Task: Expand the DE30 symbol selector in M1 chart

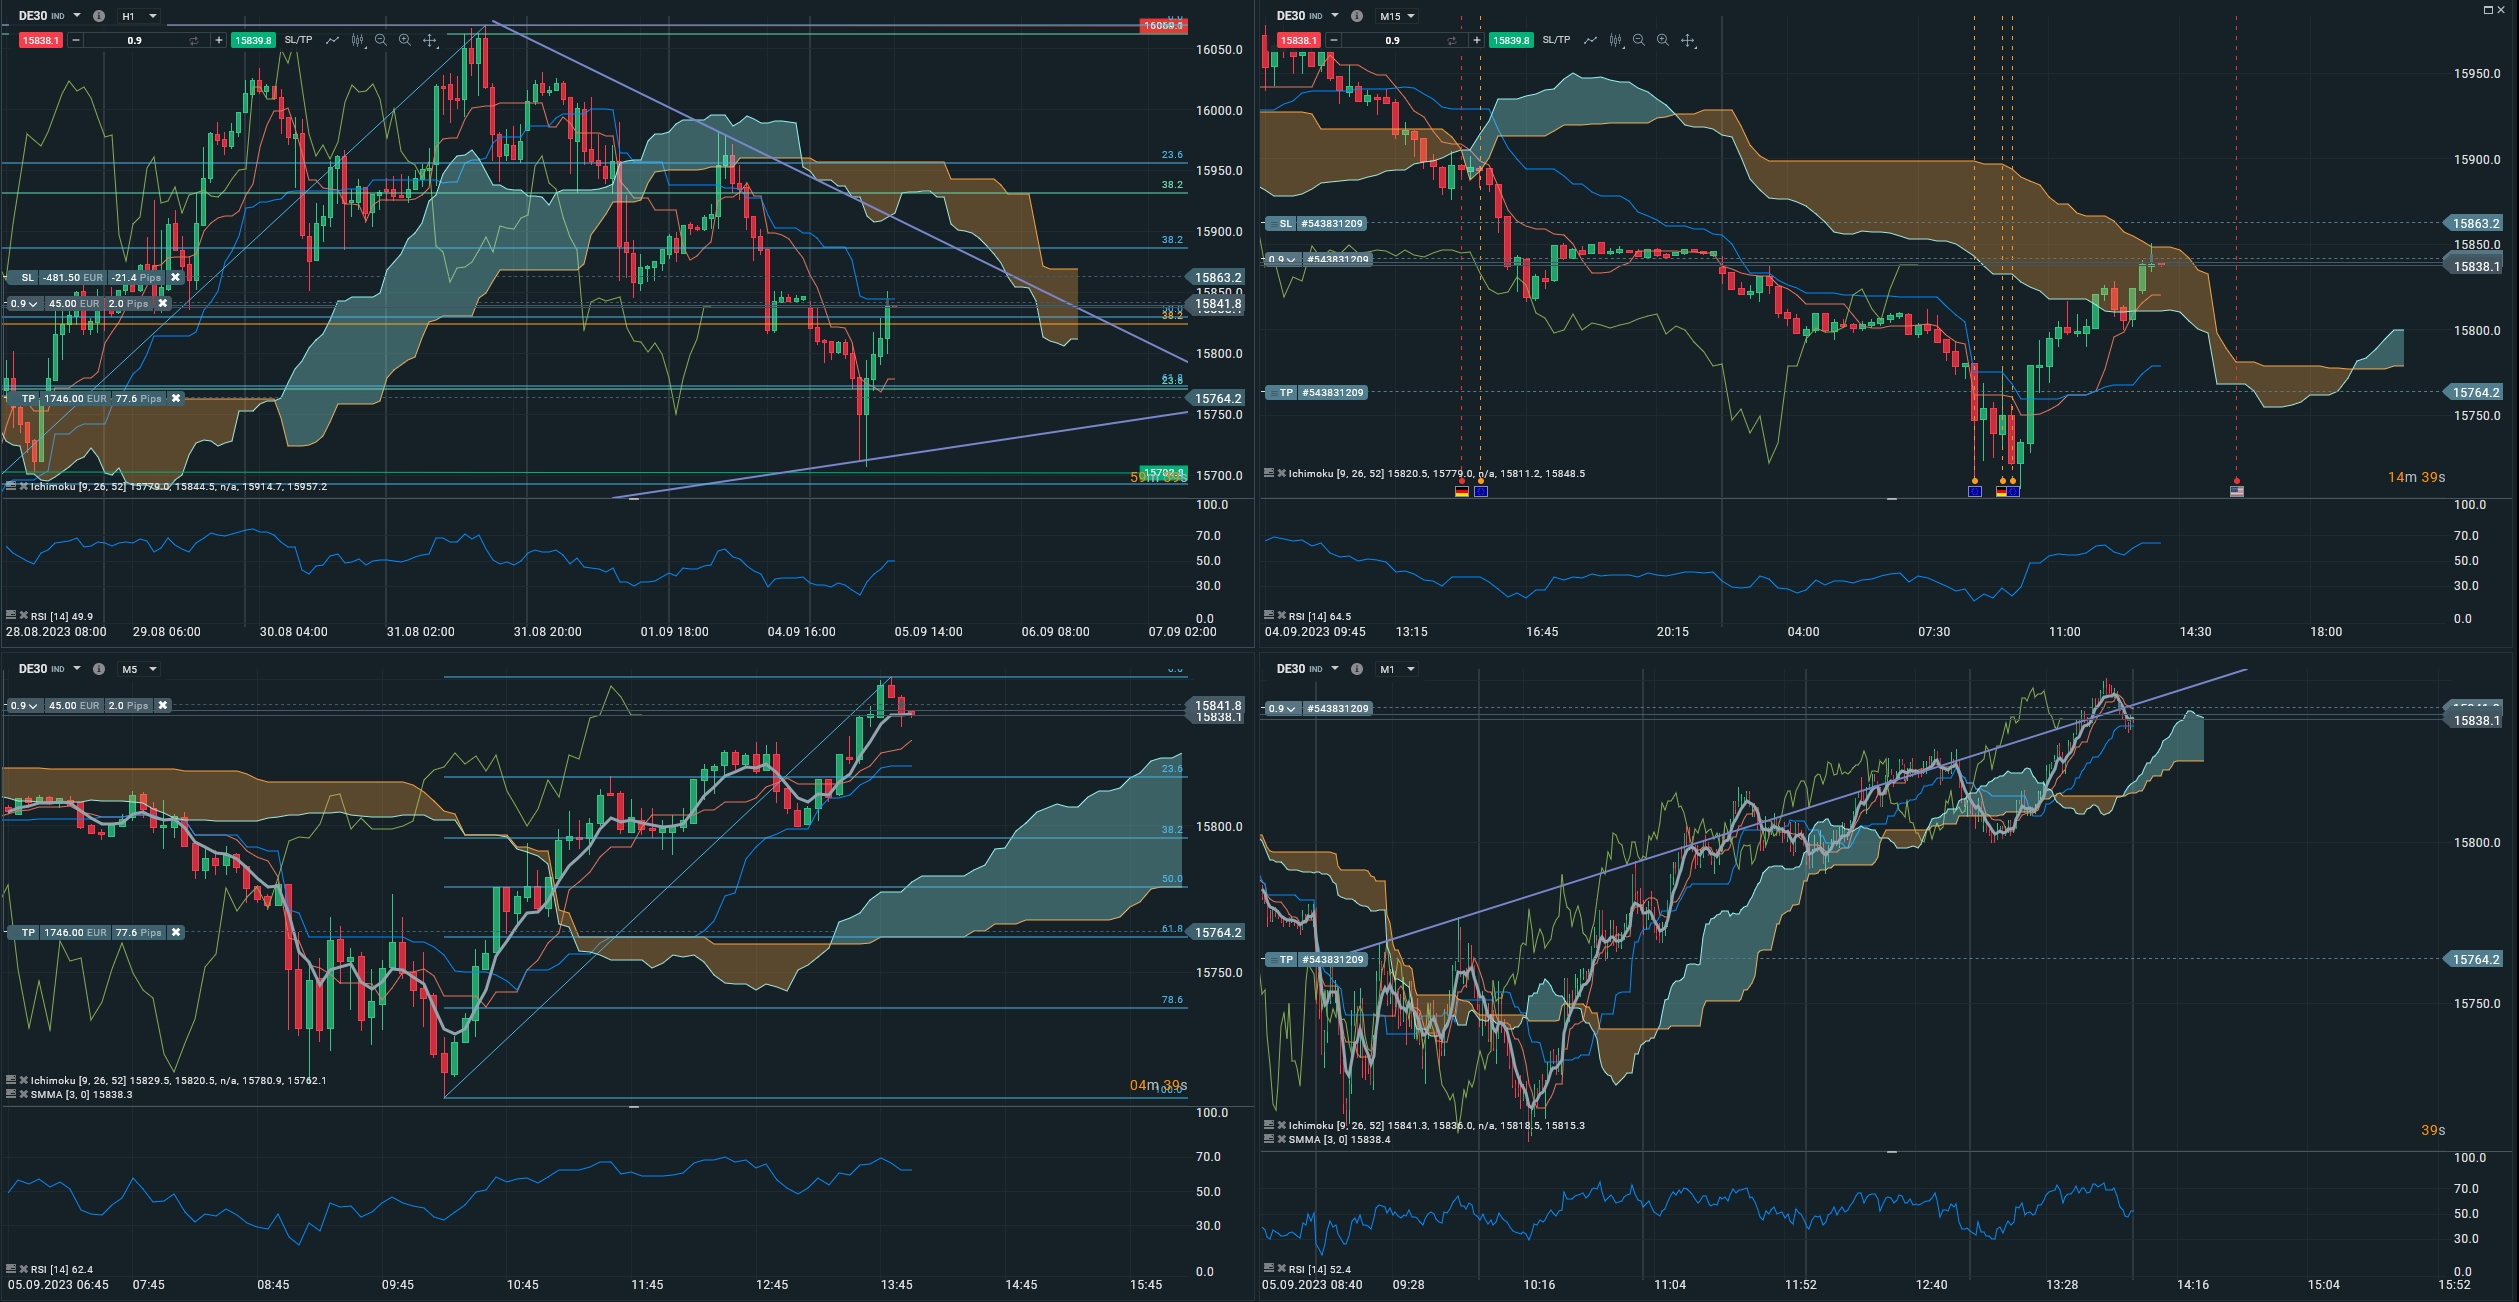Action: tap(1334, 669)
